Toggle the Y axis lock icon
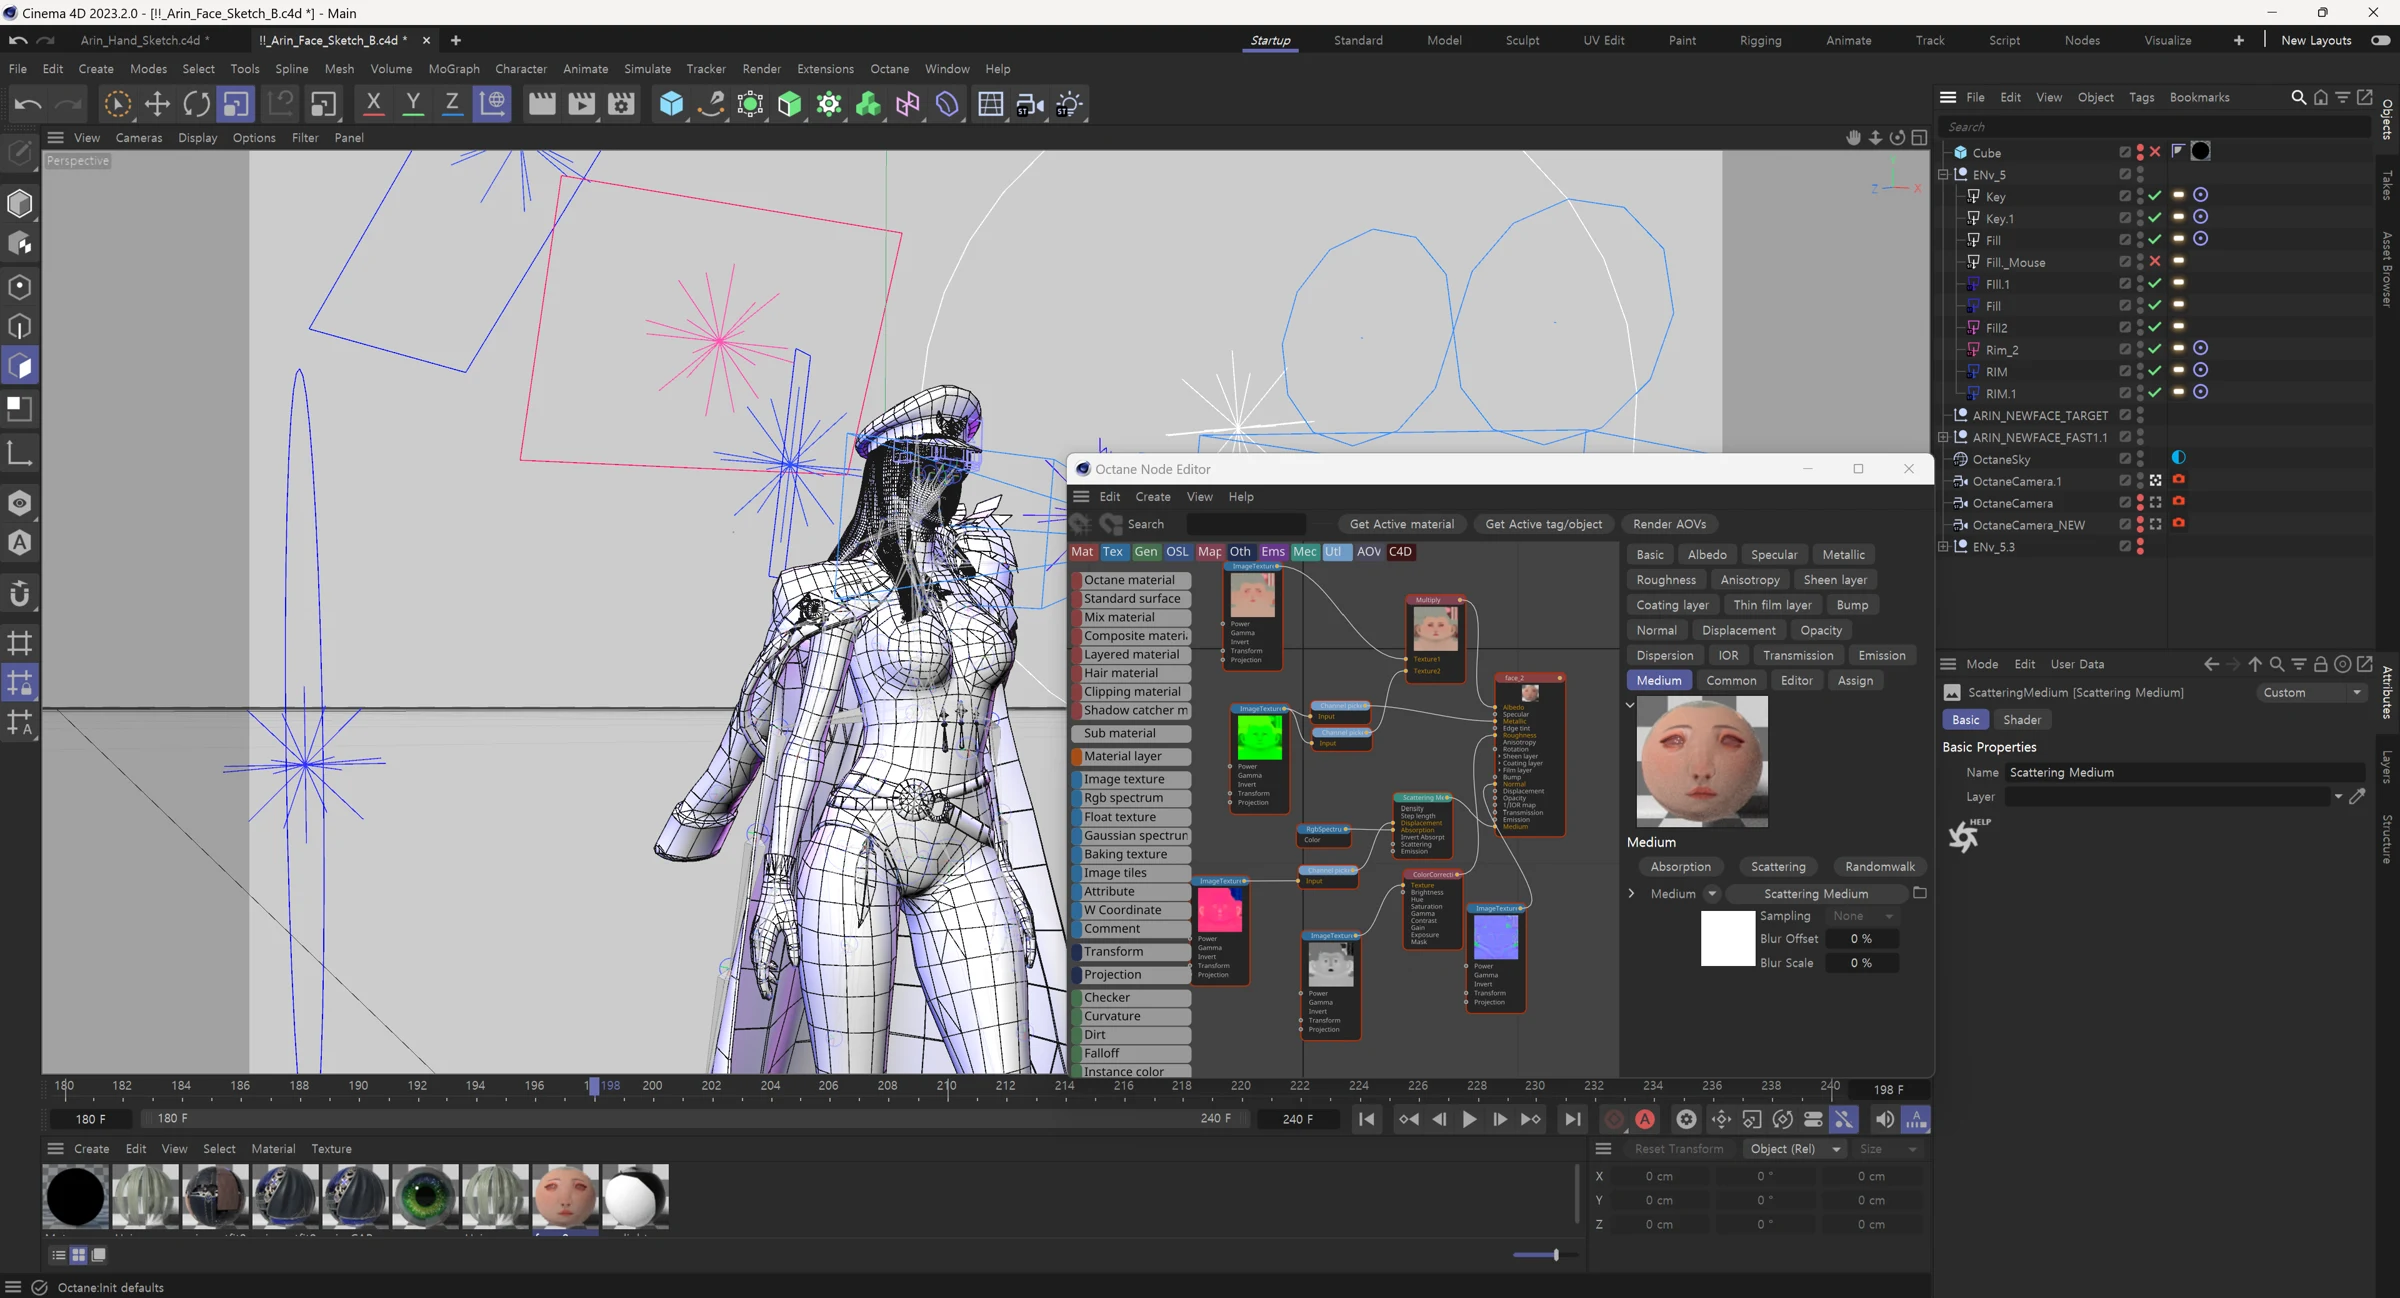 click(x=412, y=104)
